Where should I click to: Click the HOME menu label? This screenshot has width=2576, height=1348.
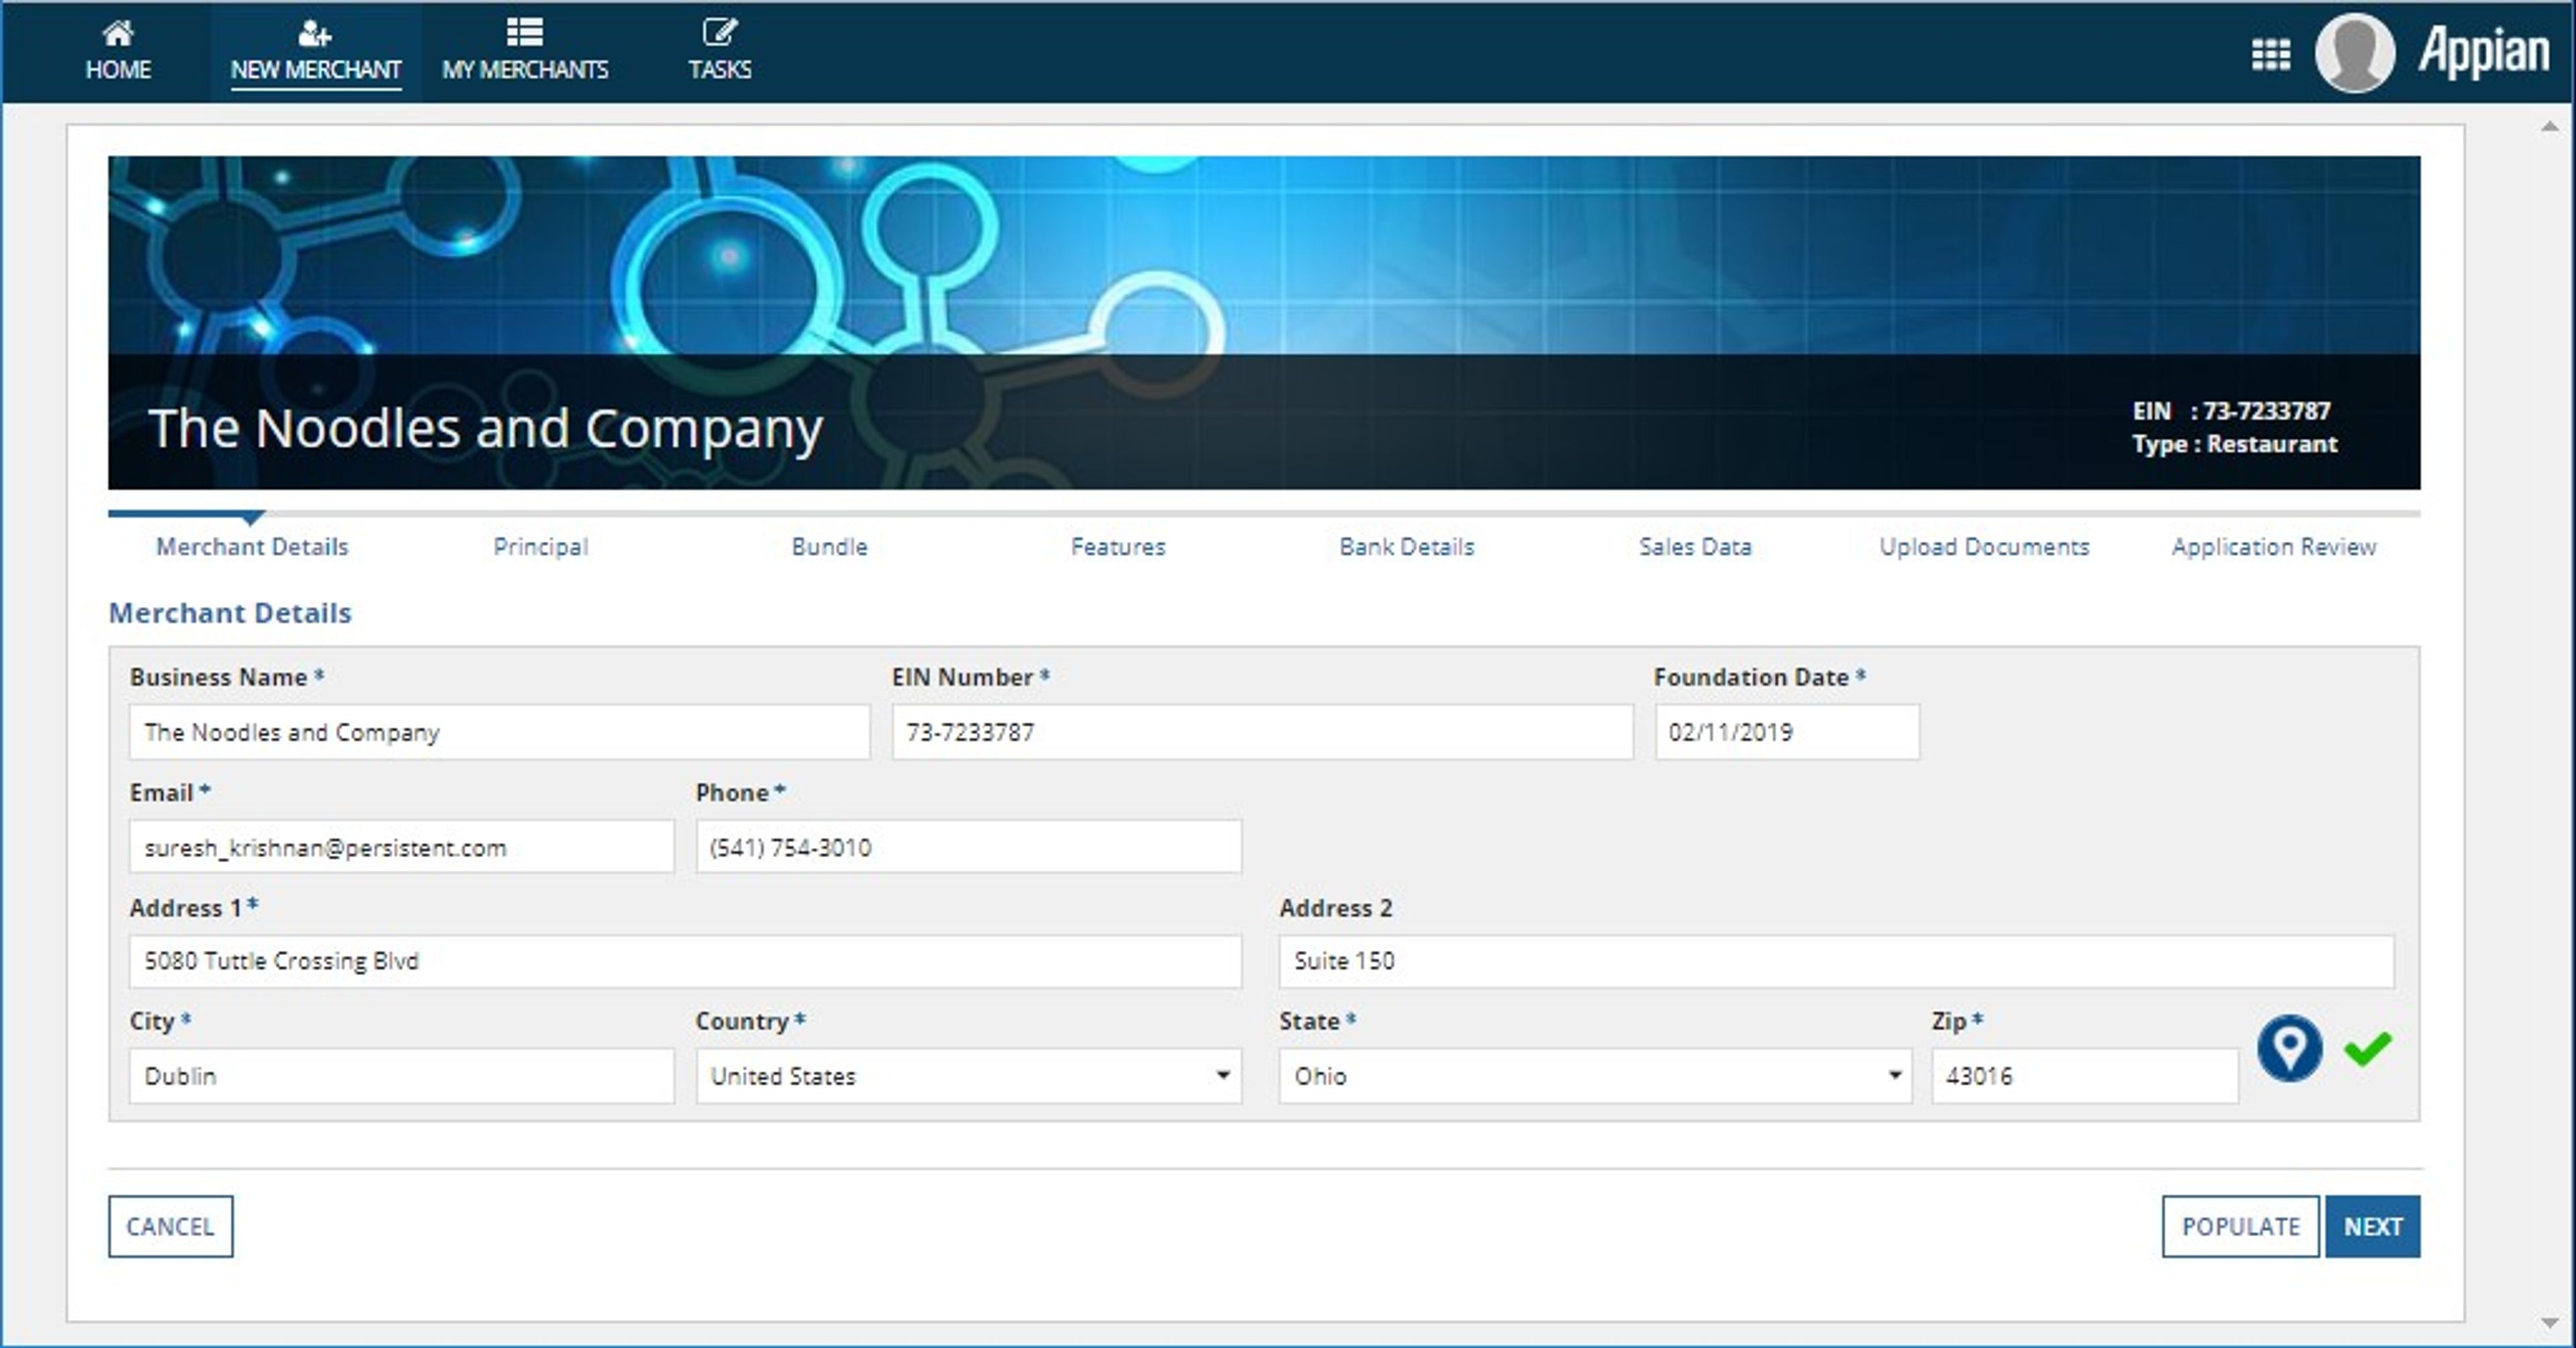pos(118,69)
